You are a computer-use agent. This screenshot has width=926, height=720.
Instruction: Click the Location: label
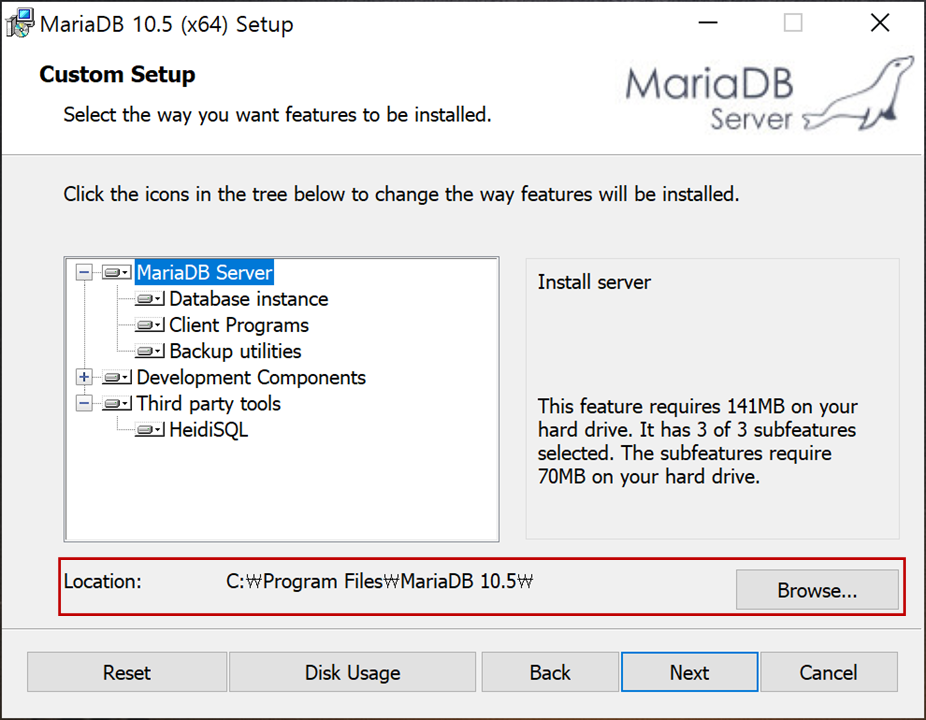tap(103, 581)
